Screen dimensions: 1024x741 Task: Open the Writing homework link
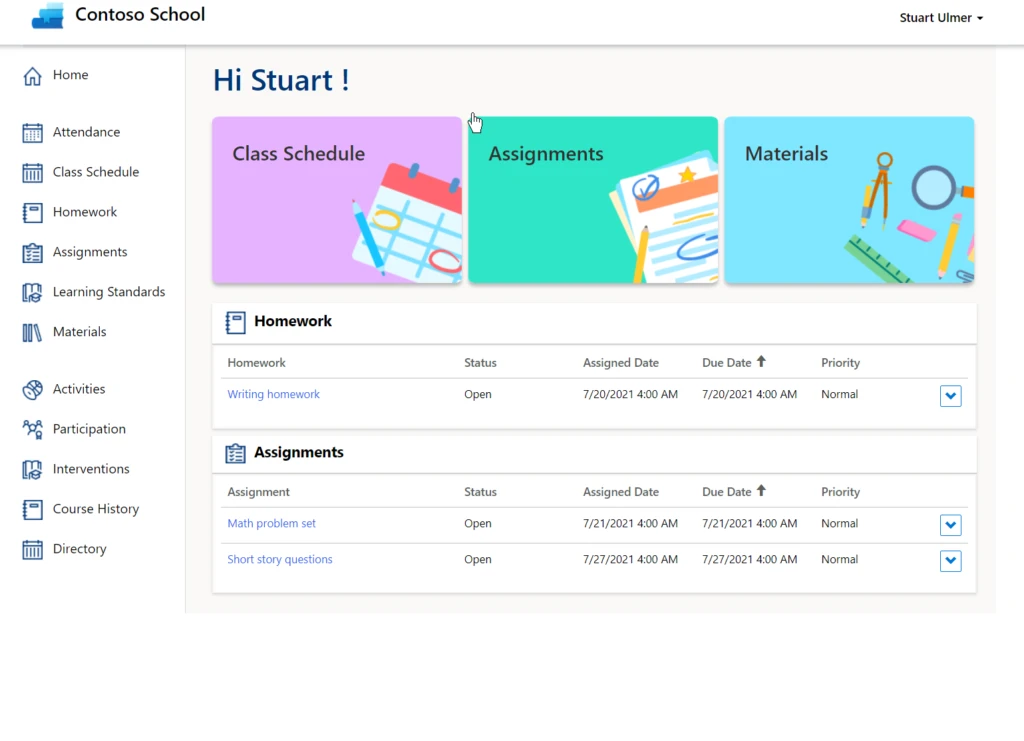point(273,394)
